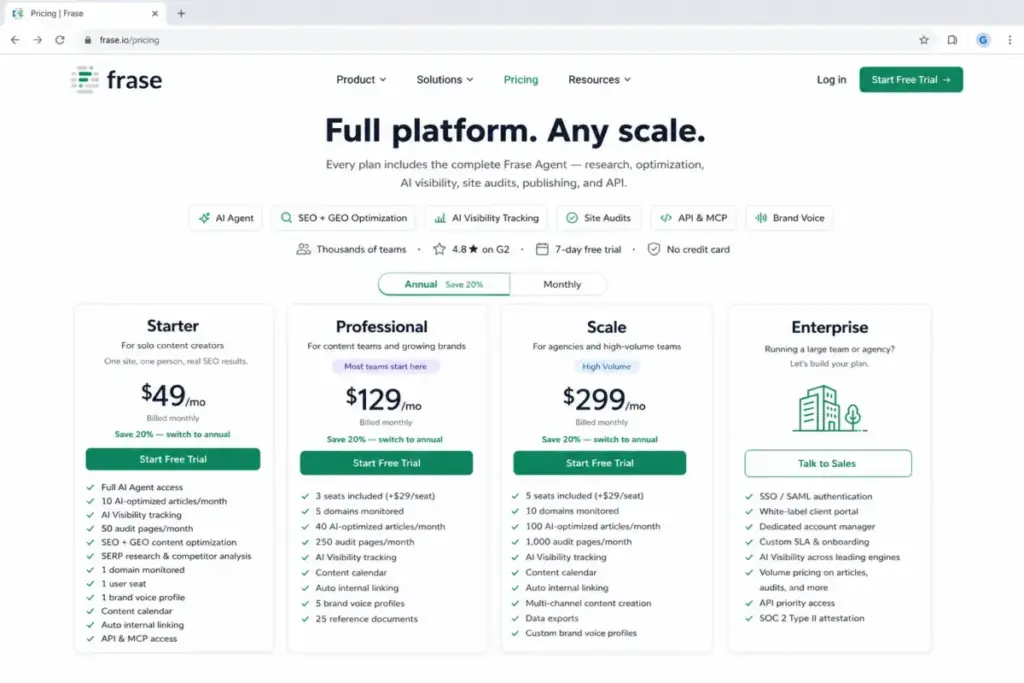
Task: Click the browser forward arrow
Action: point(37,40)
